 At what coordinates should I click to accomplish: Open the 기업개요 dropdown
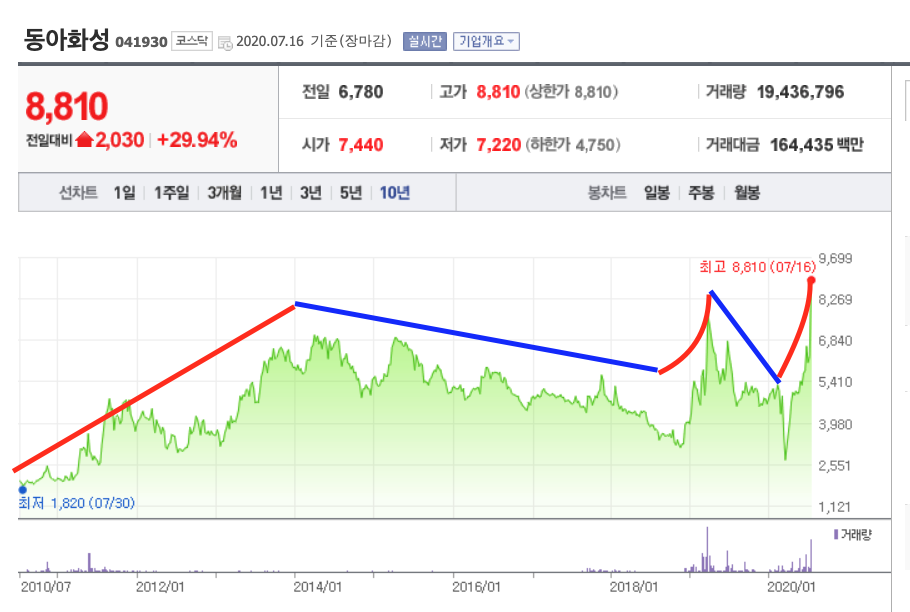tap(486, 41)
